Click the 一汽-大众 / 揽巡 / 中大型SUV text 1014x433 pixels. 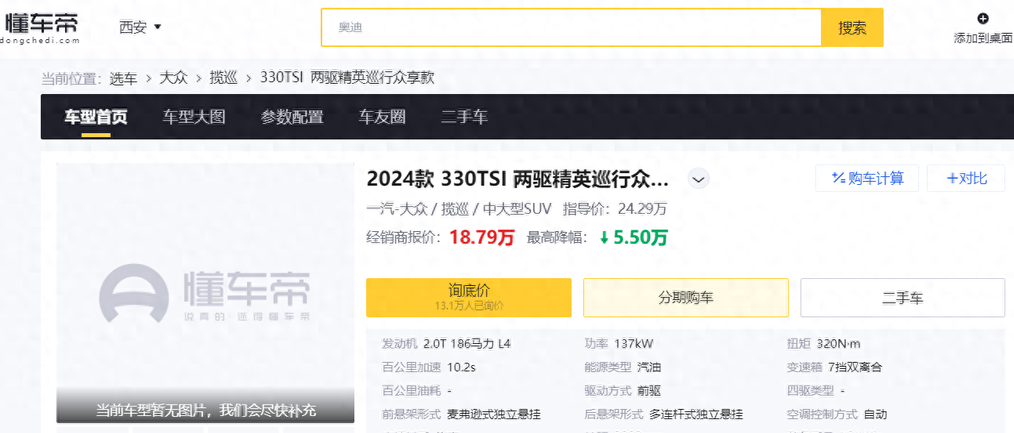458,209
